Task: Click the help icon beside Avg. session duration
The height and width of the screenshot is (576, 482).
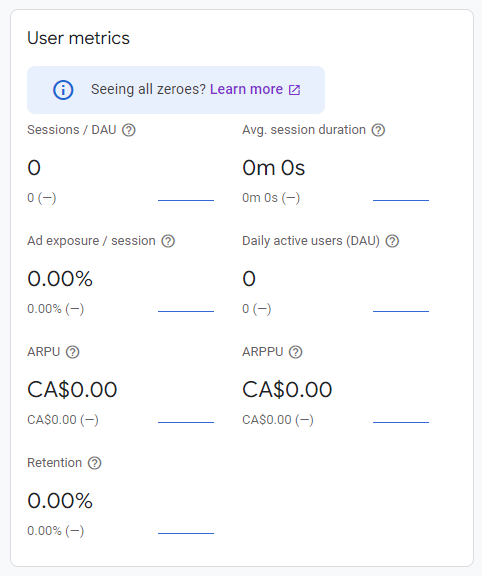Action: click(x=378, y=130)
